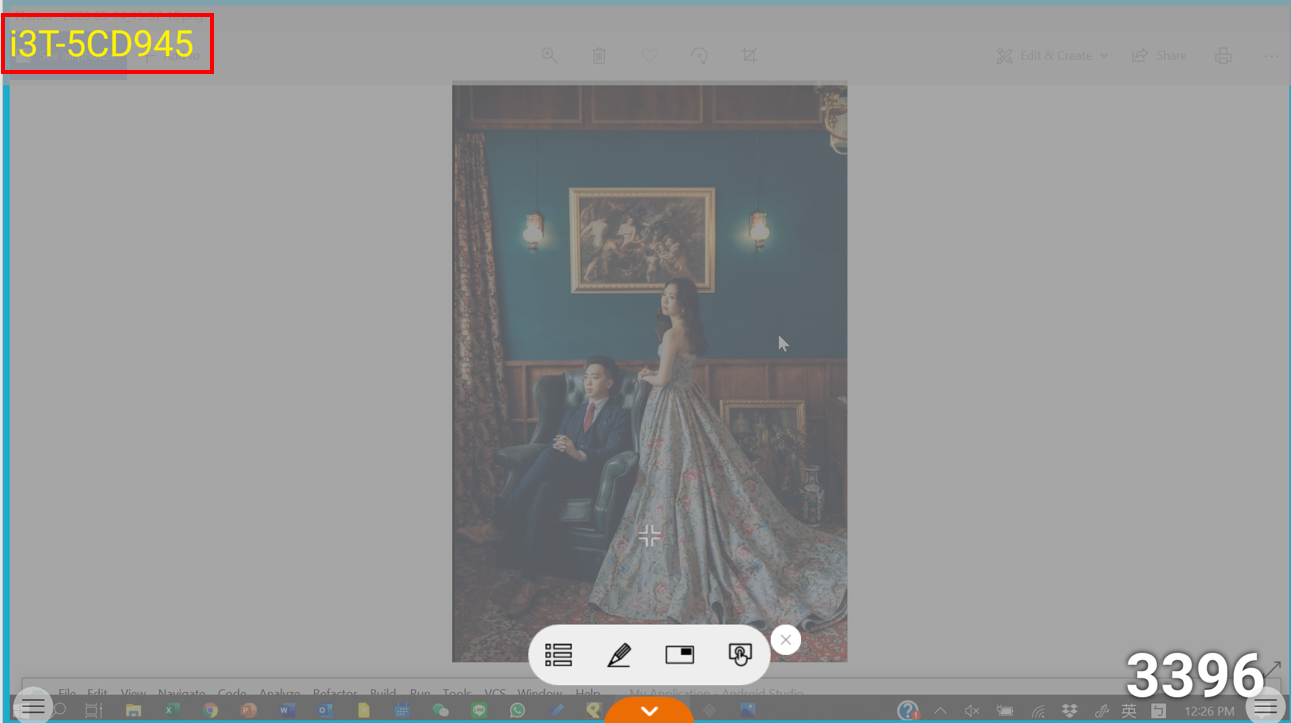1291x723 pixels.
Task: Click the wedding photo image
Action: [x=649, y=370]
